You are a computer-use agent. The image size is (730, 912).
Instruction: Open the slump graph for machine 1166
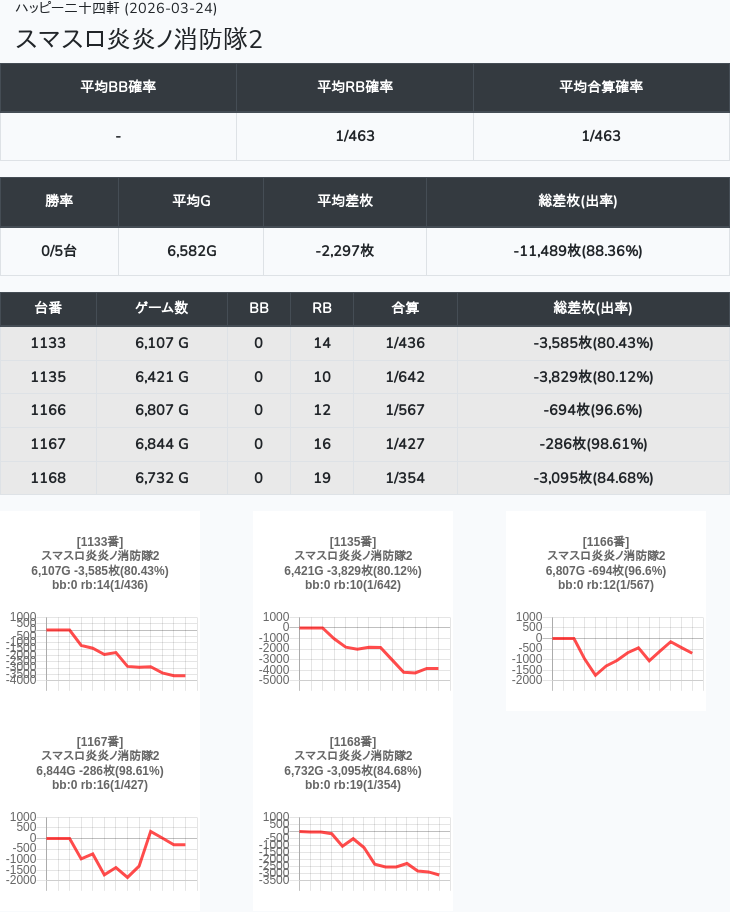[605, 648]
